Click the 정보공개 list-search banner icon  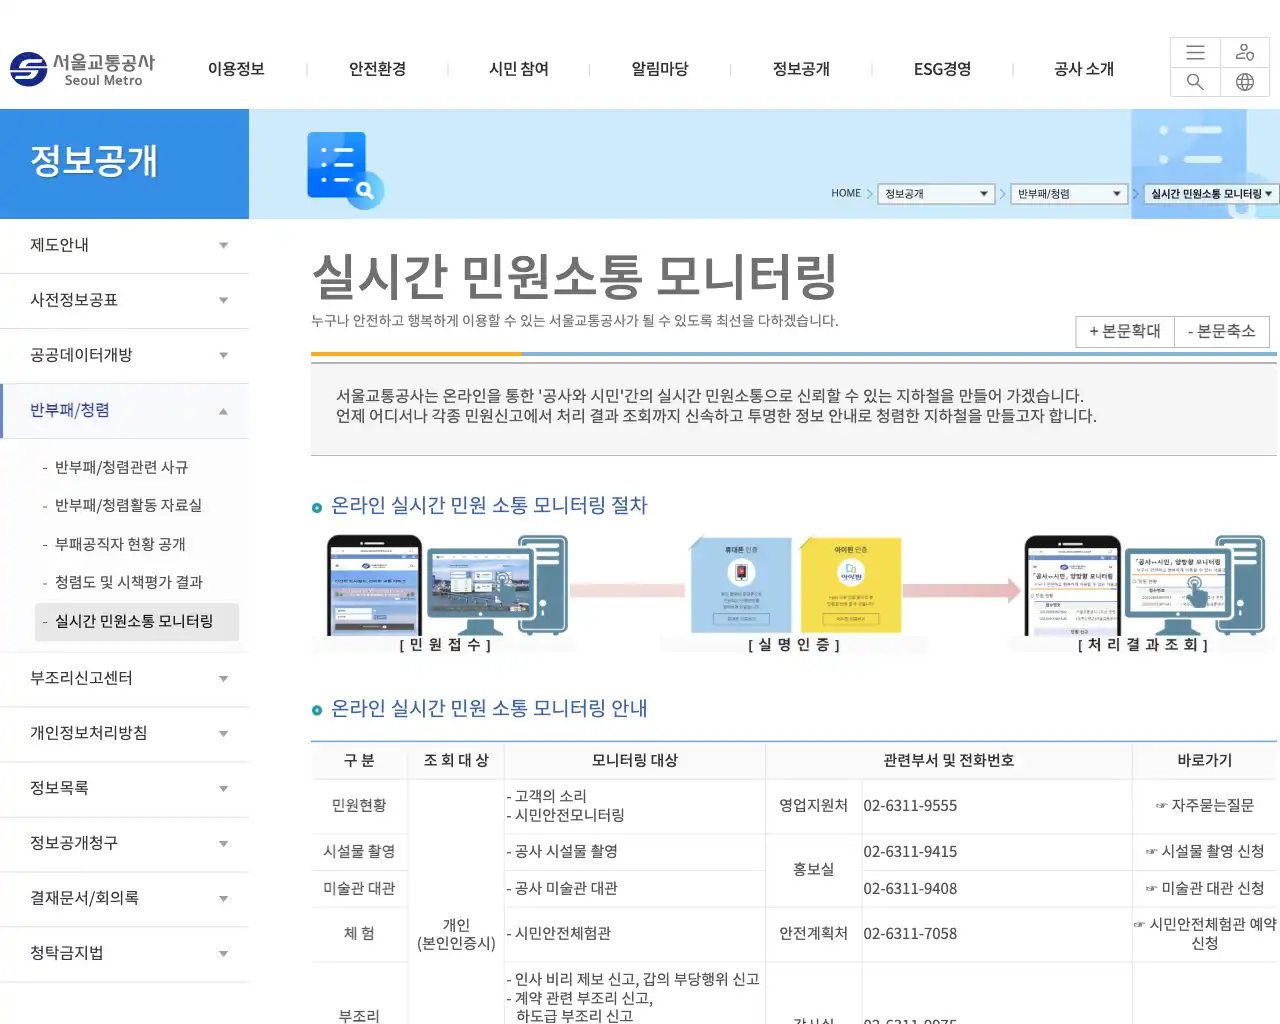[345, 170]
